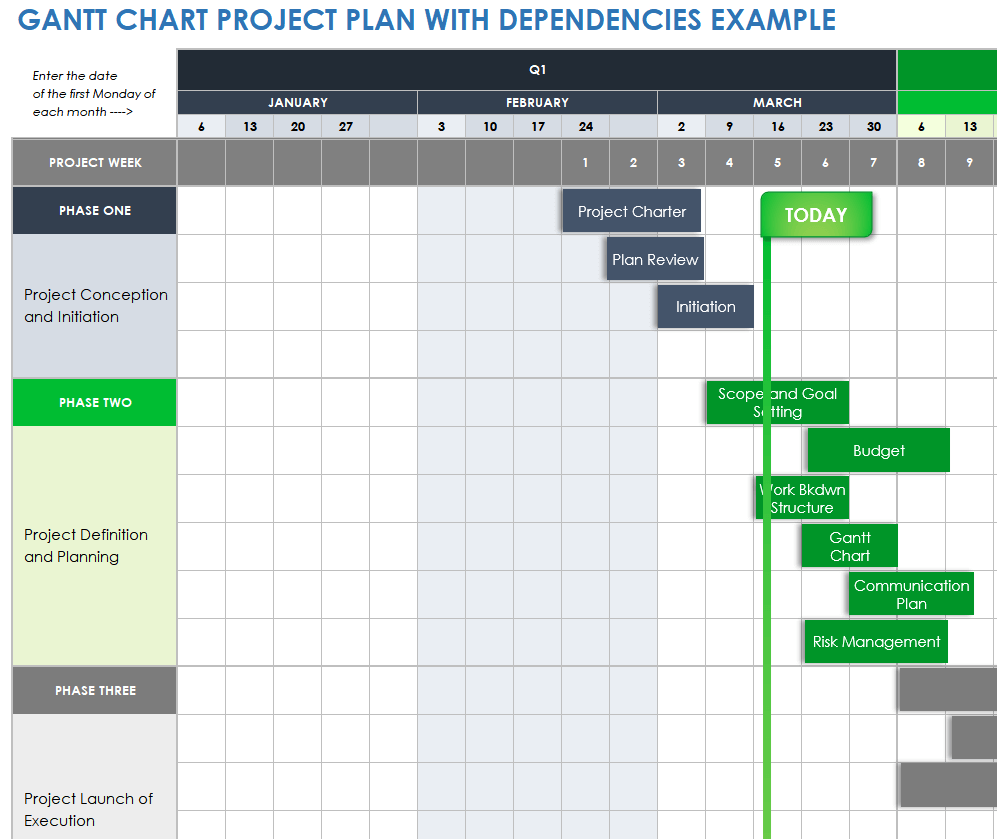Click the Budget task bar
Screen dimensions: 997x839
878,451
